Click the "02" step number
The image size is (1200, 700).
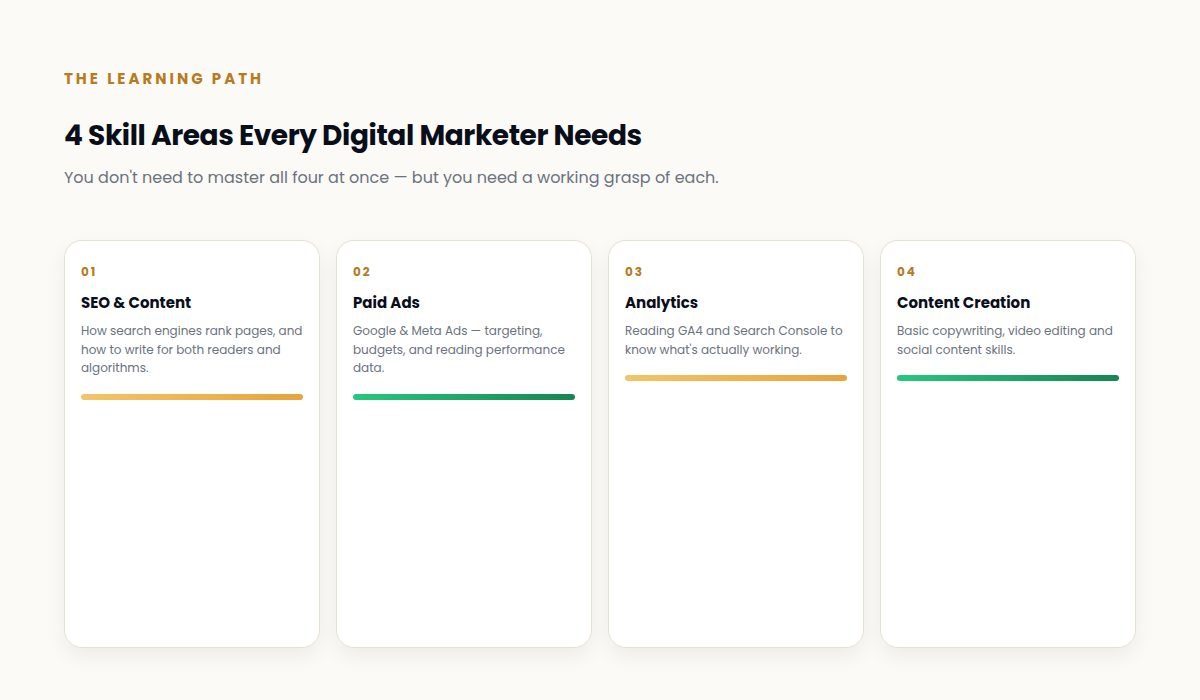point(362,272)
